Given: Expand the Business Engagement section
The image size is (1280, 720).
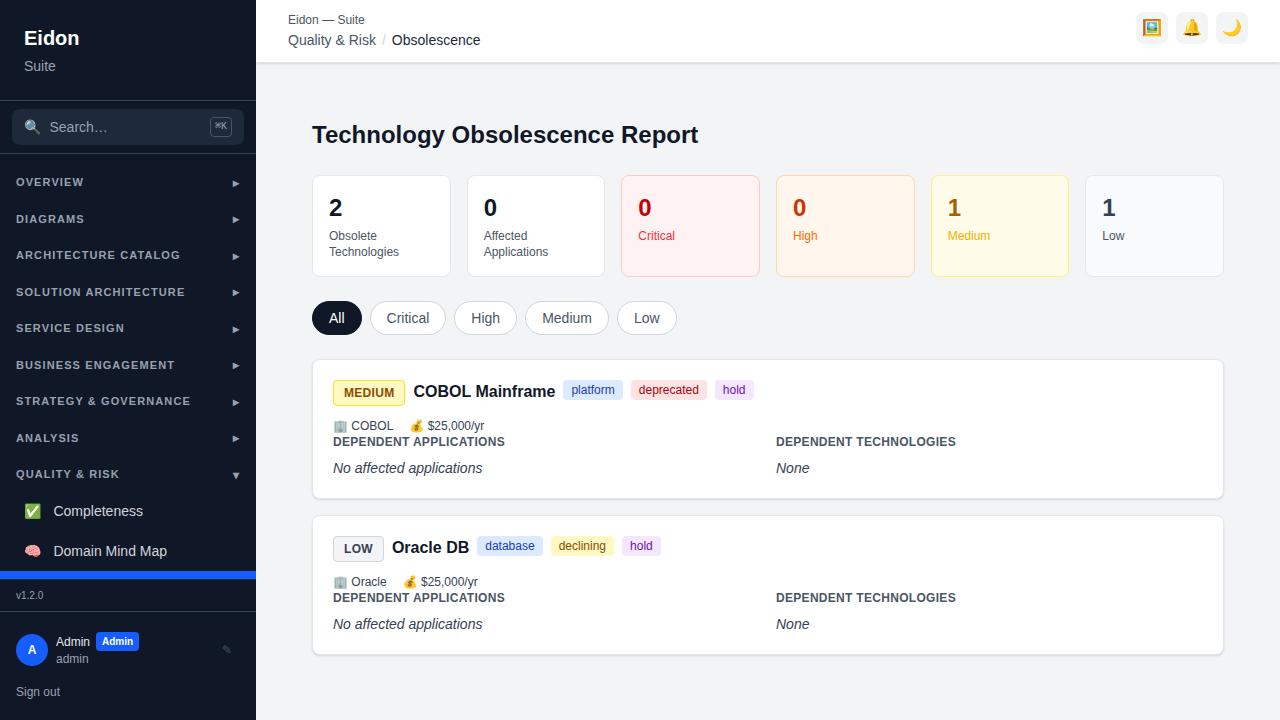Looking at the screenshot, I should click(128, 365).
